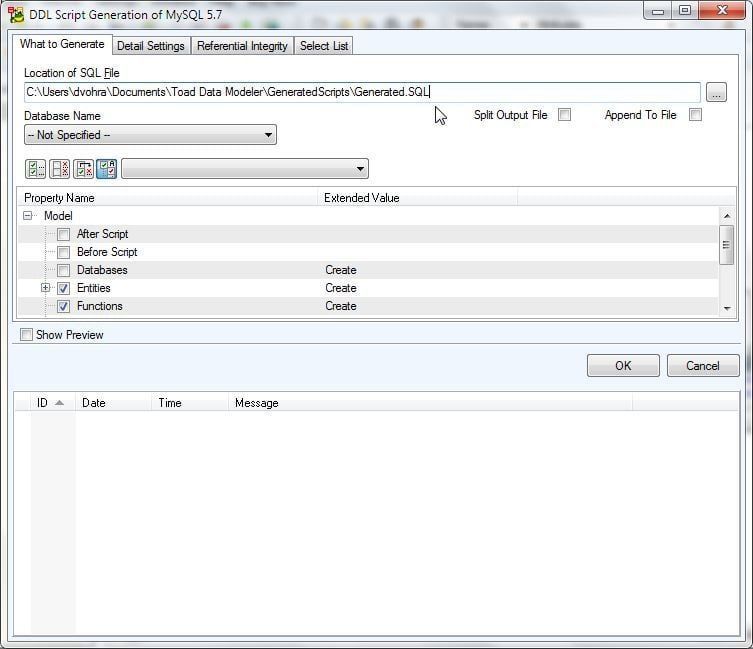Select the Functions row label
This screenshot has height=649, width=753.
99,306
